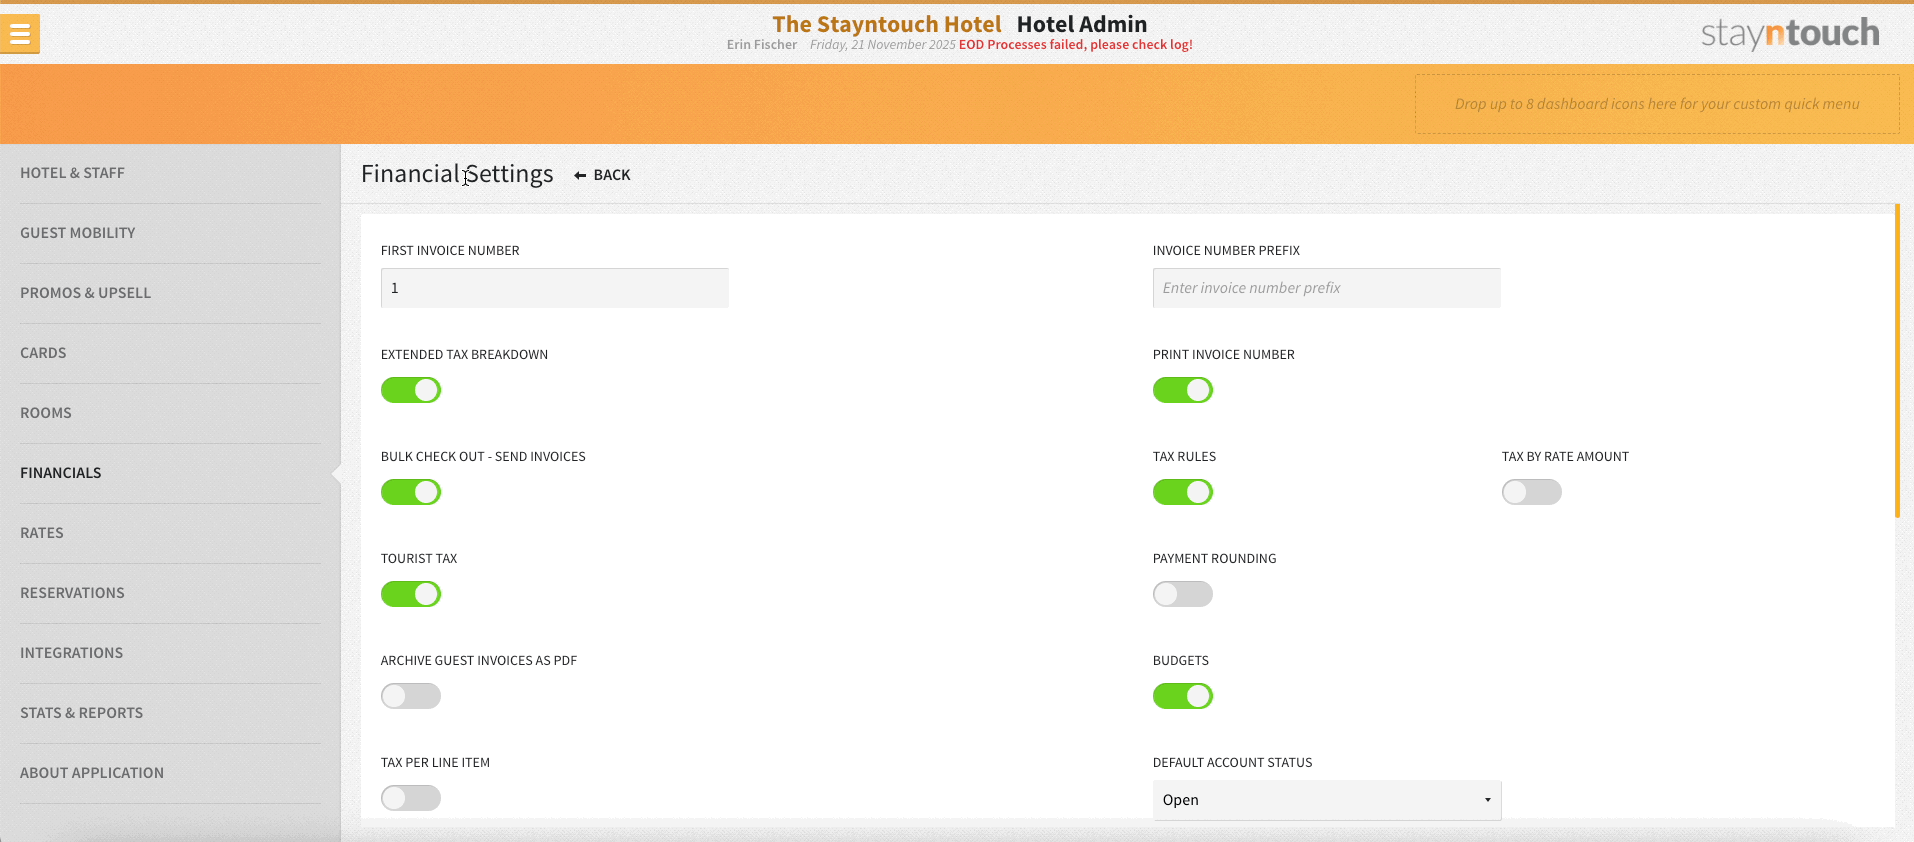
Task: Enable Tax Per Line Item
Action: point(411,798)
